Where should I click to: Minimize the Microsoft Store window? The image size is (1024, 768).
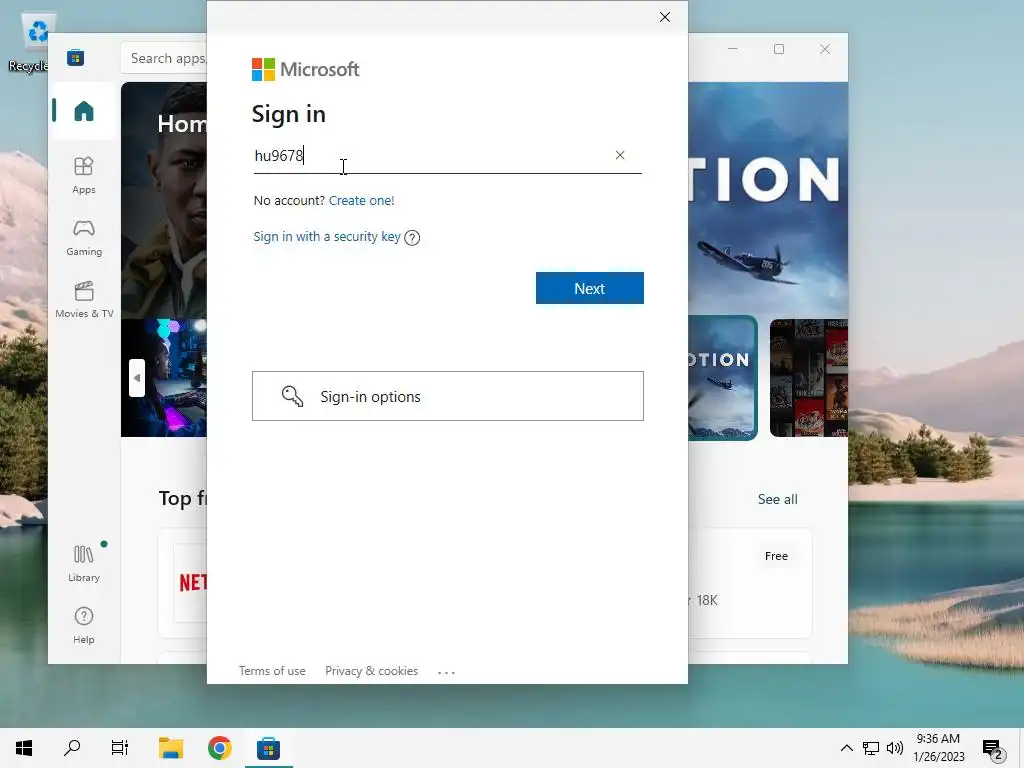point(733,49)
